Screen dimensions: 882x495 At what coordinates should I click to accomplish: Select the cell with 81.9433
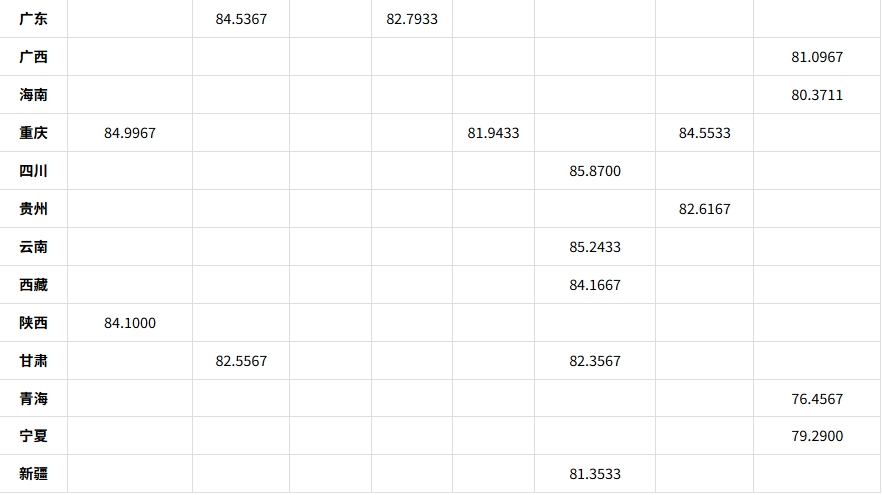tap(493, 133)
